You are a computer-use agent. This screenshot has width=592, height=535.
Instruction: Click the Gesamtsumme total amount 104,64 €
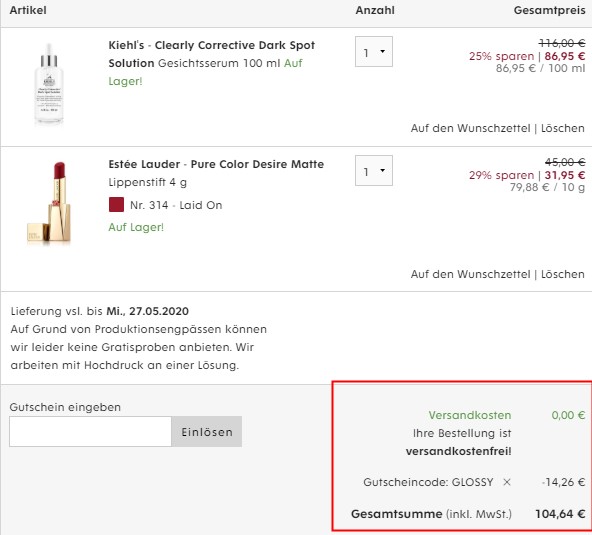coord(560,514)
